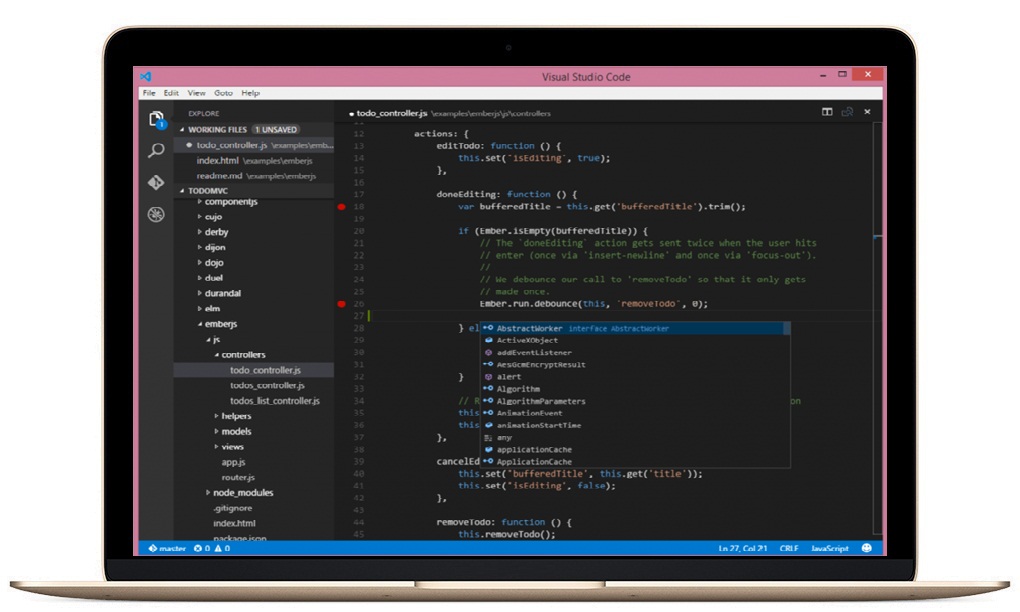The height and width of the screenshot is (612, 1020).
Task: Click the show changes icon beside split editor
Action: pos(847,112)
